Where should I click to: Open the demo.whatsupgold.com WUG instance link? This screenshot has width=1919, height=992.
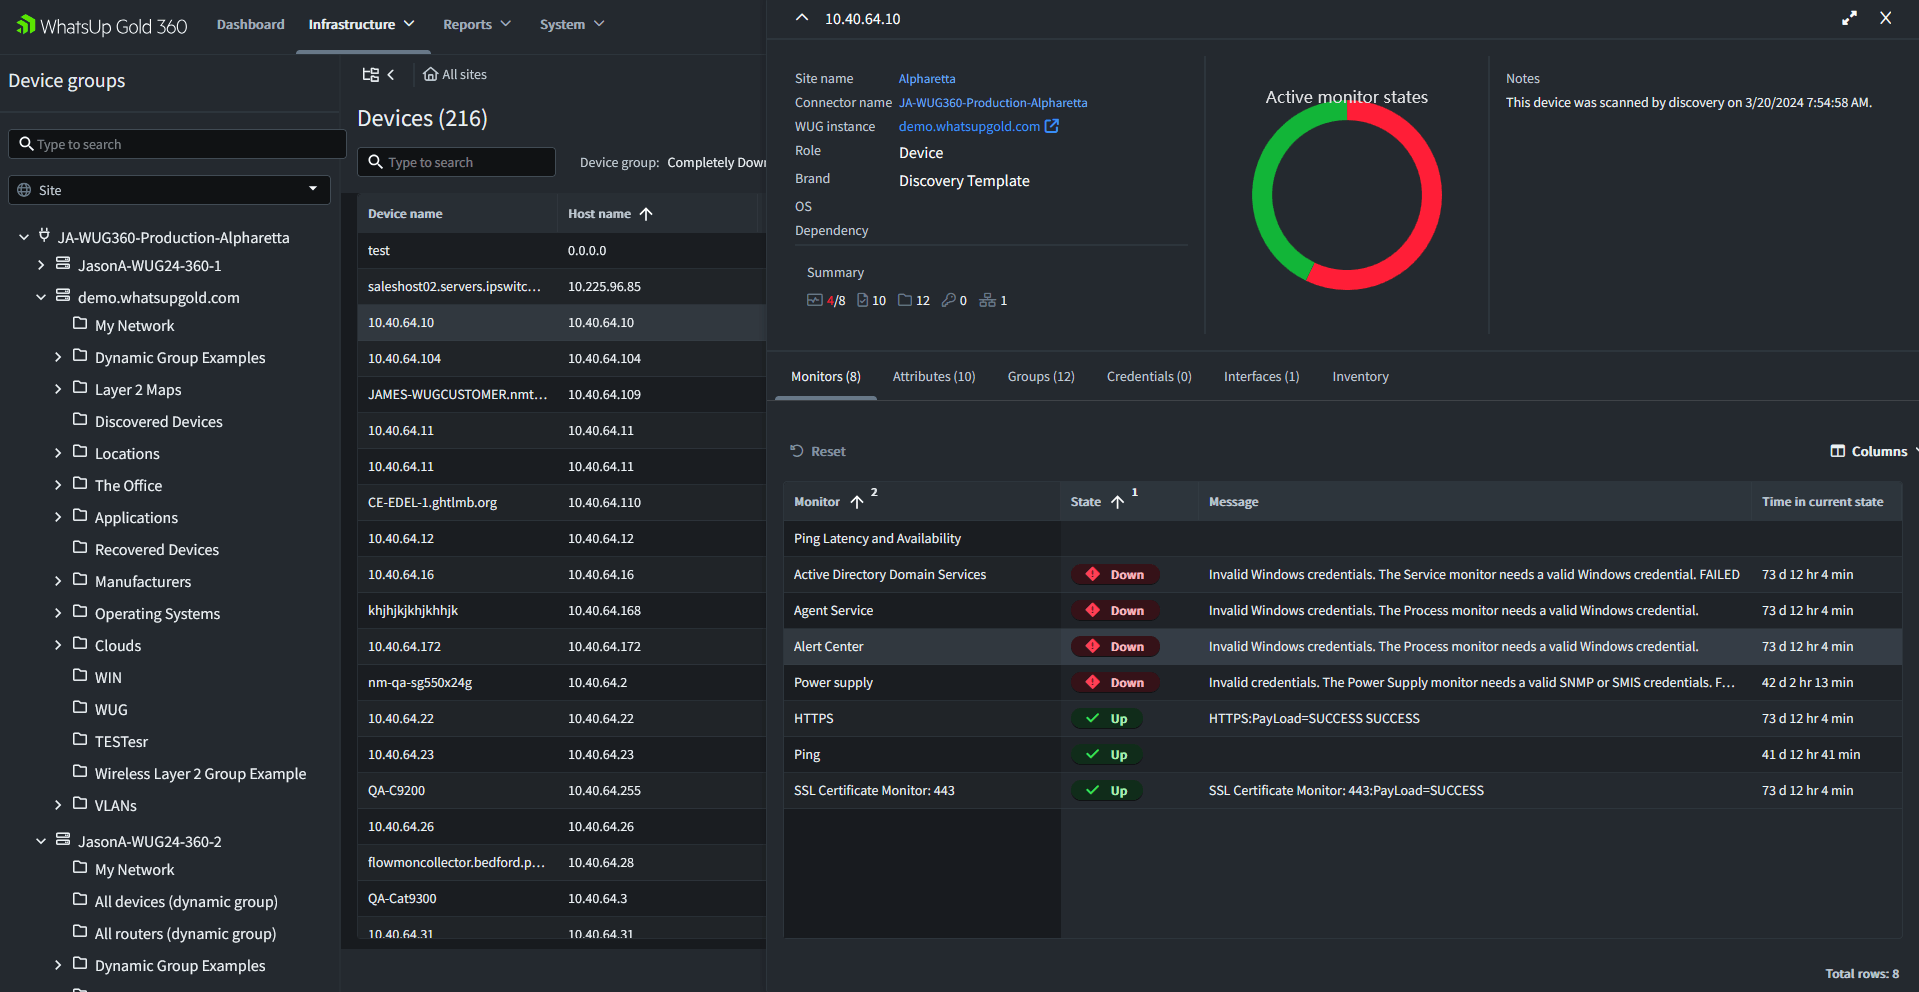pos(969,127)
